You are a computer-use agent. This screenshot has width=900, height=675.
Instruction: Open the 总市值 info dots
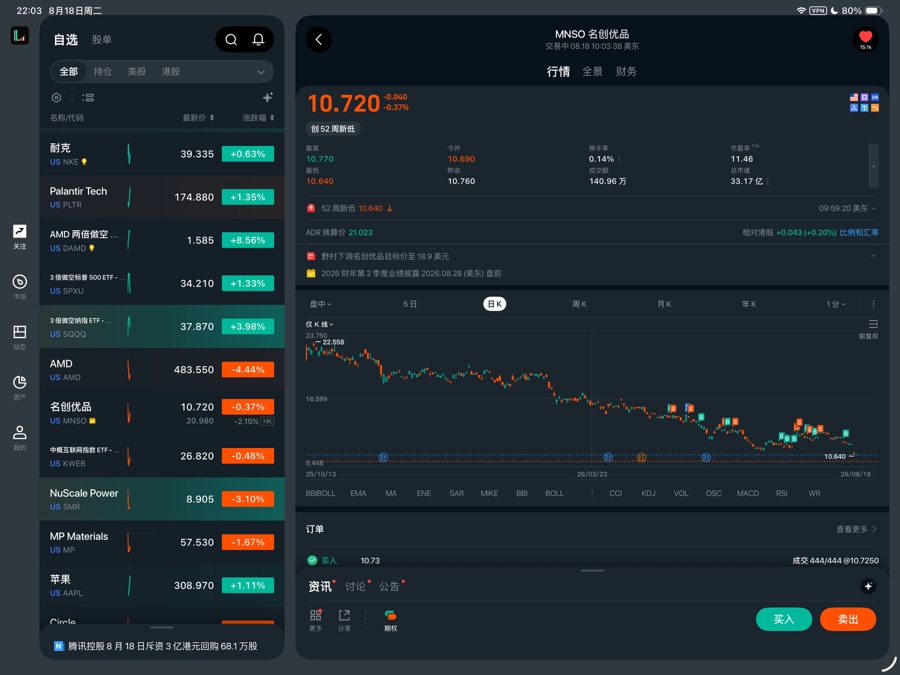pyautogui.click(x=768, y=181)
